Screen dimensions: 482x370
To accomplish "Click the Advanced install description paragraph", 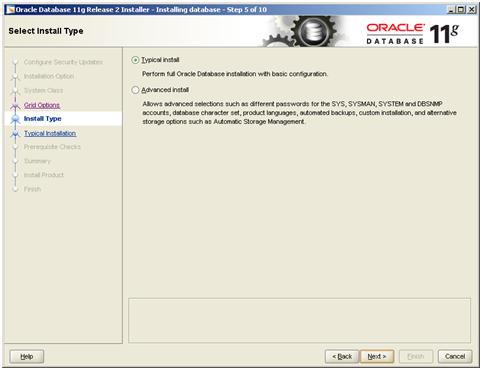I will [x=299, y=113].
